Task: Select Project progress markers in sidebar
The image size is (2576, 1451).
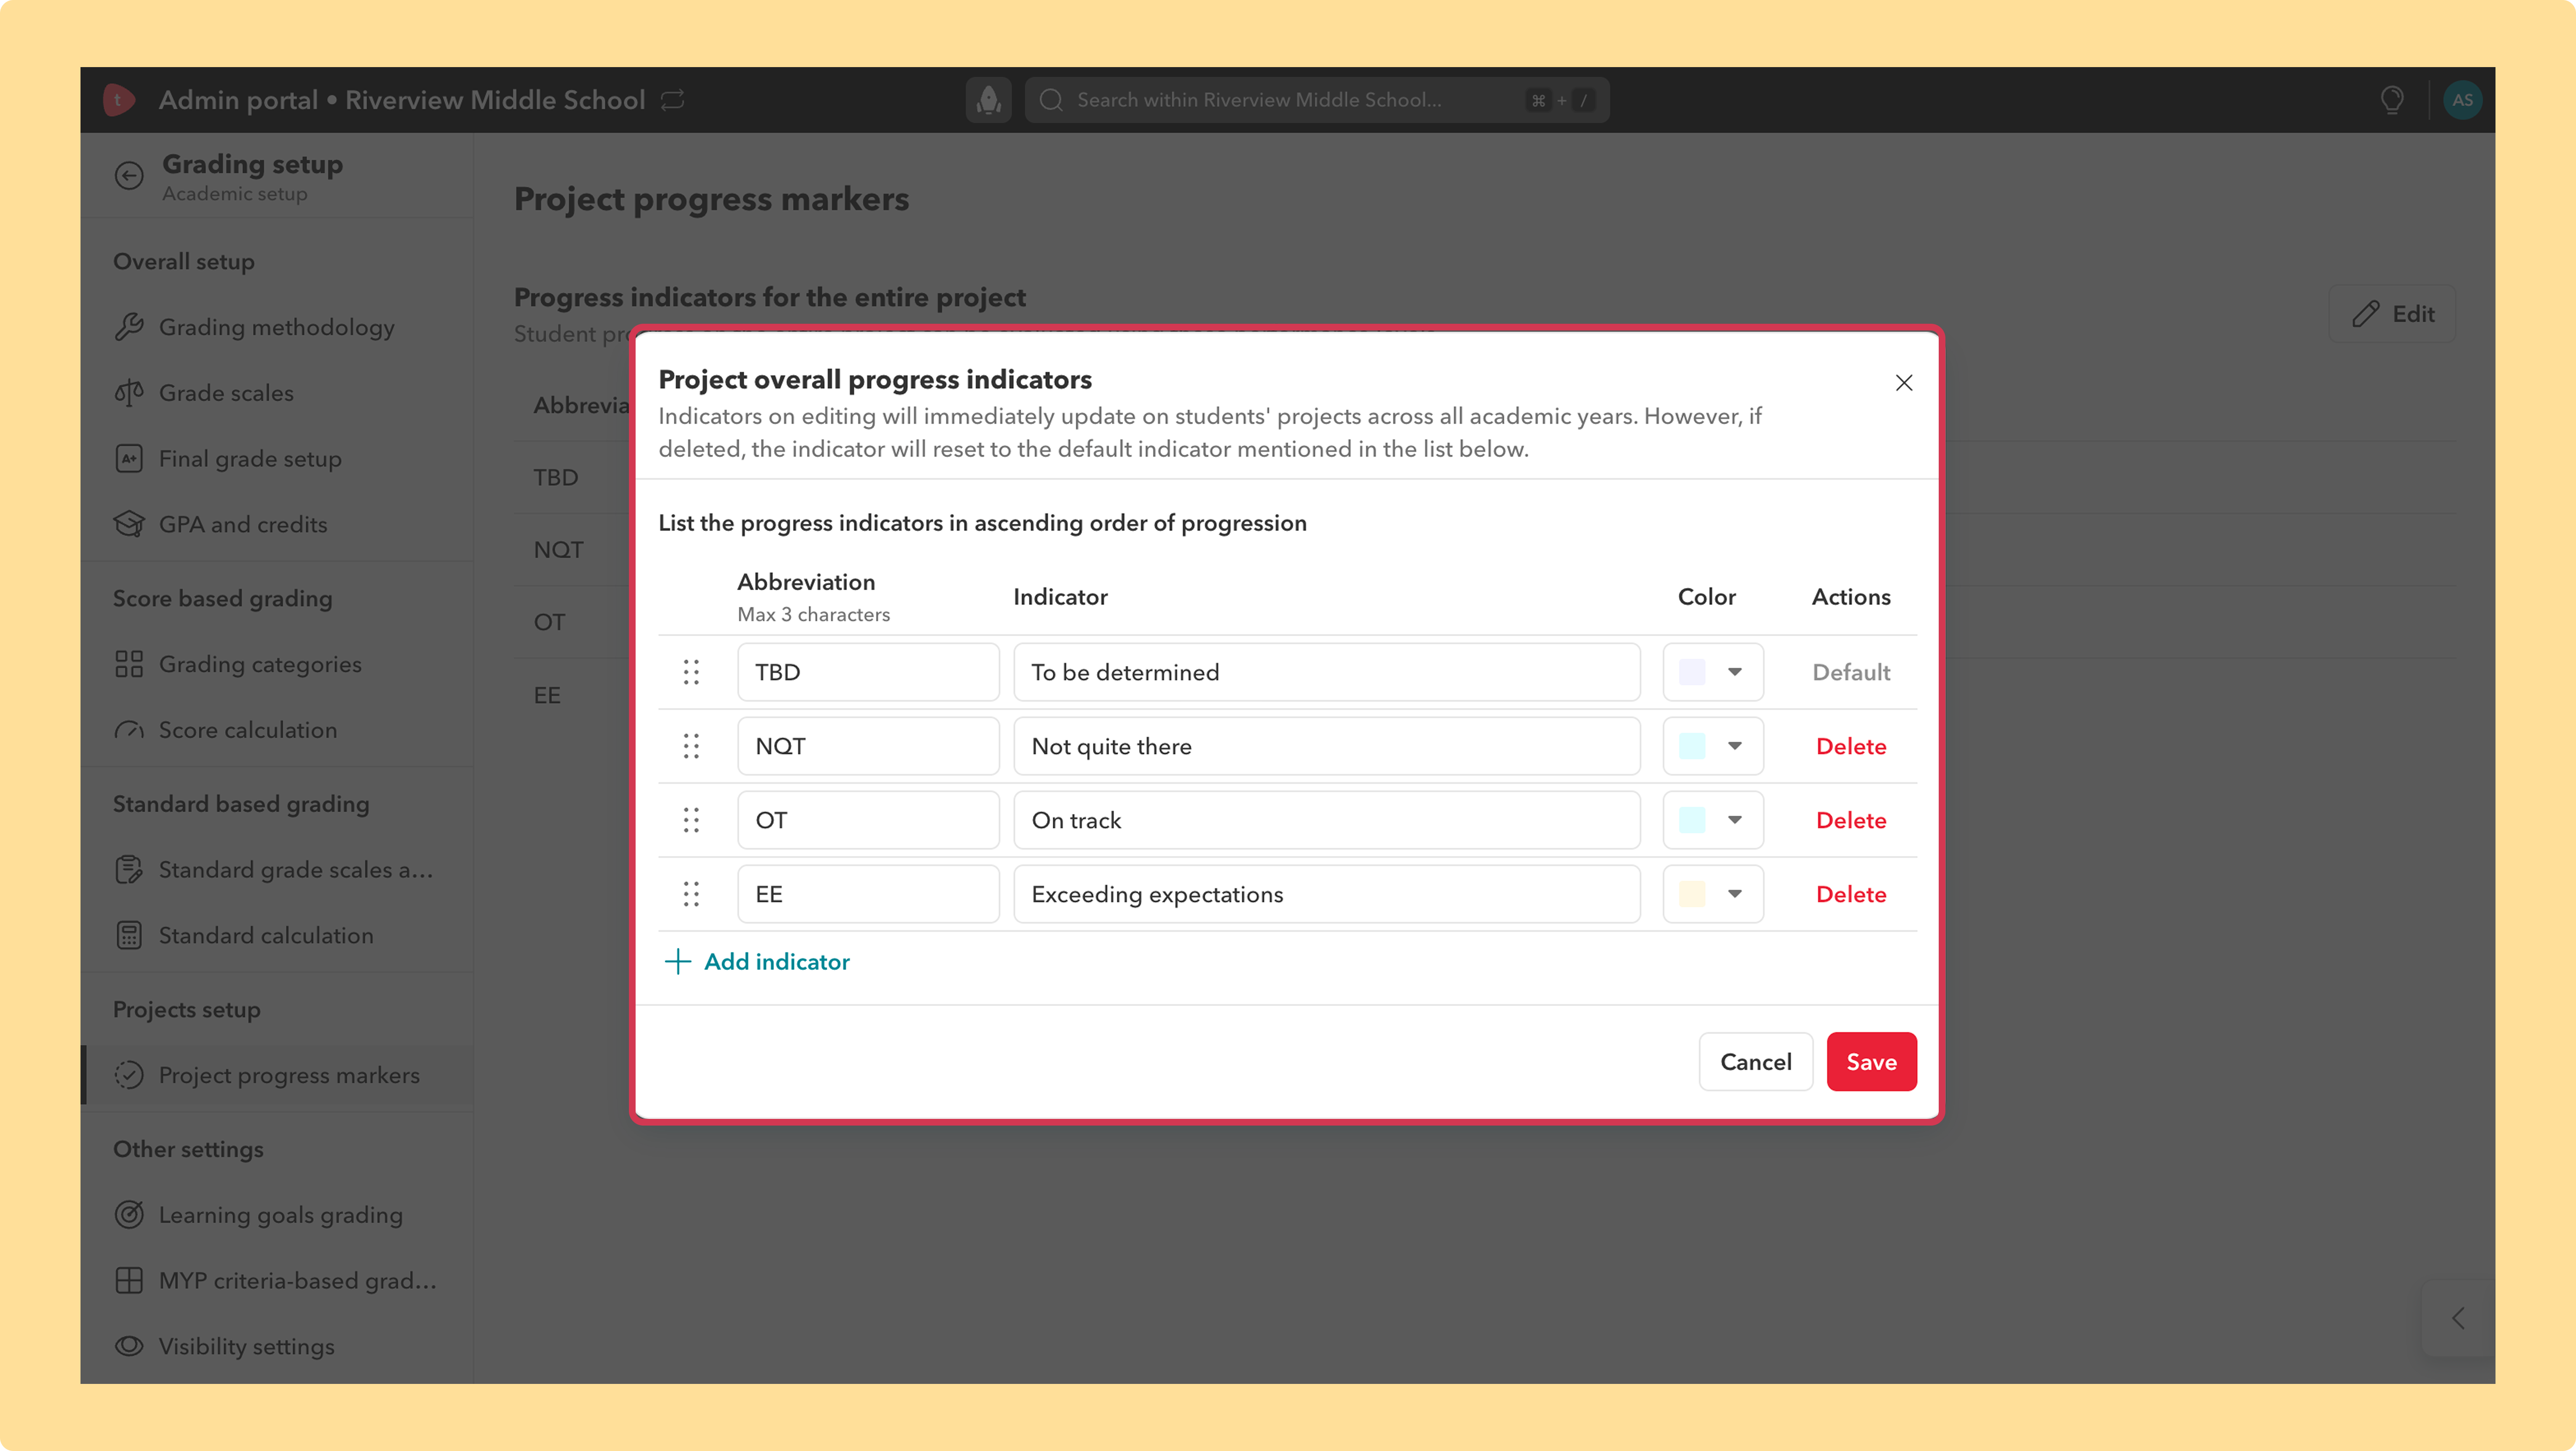Action: 277,1075
